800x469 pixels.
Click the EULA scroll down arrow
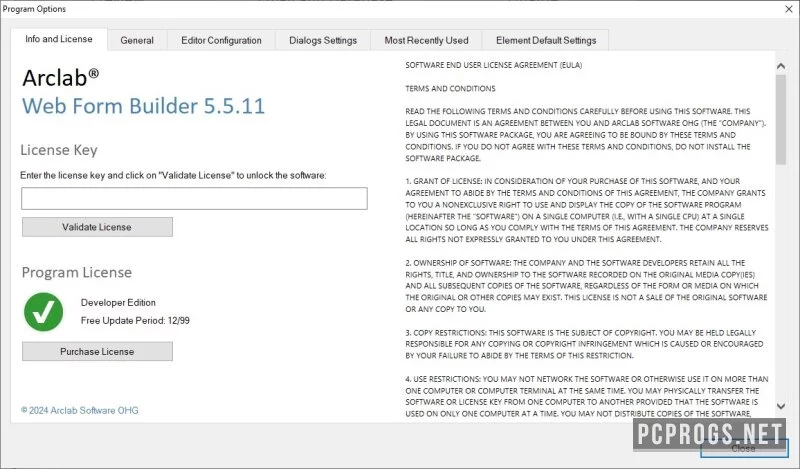tap(781, 406)
